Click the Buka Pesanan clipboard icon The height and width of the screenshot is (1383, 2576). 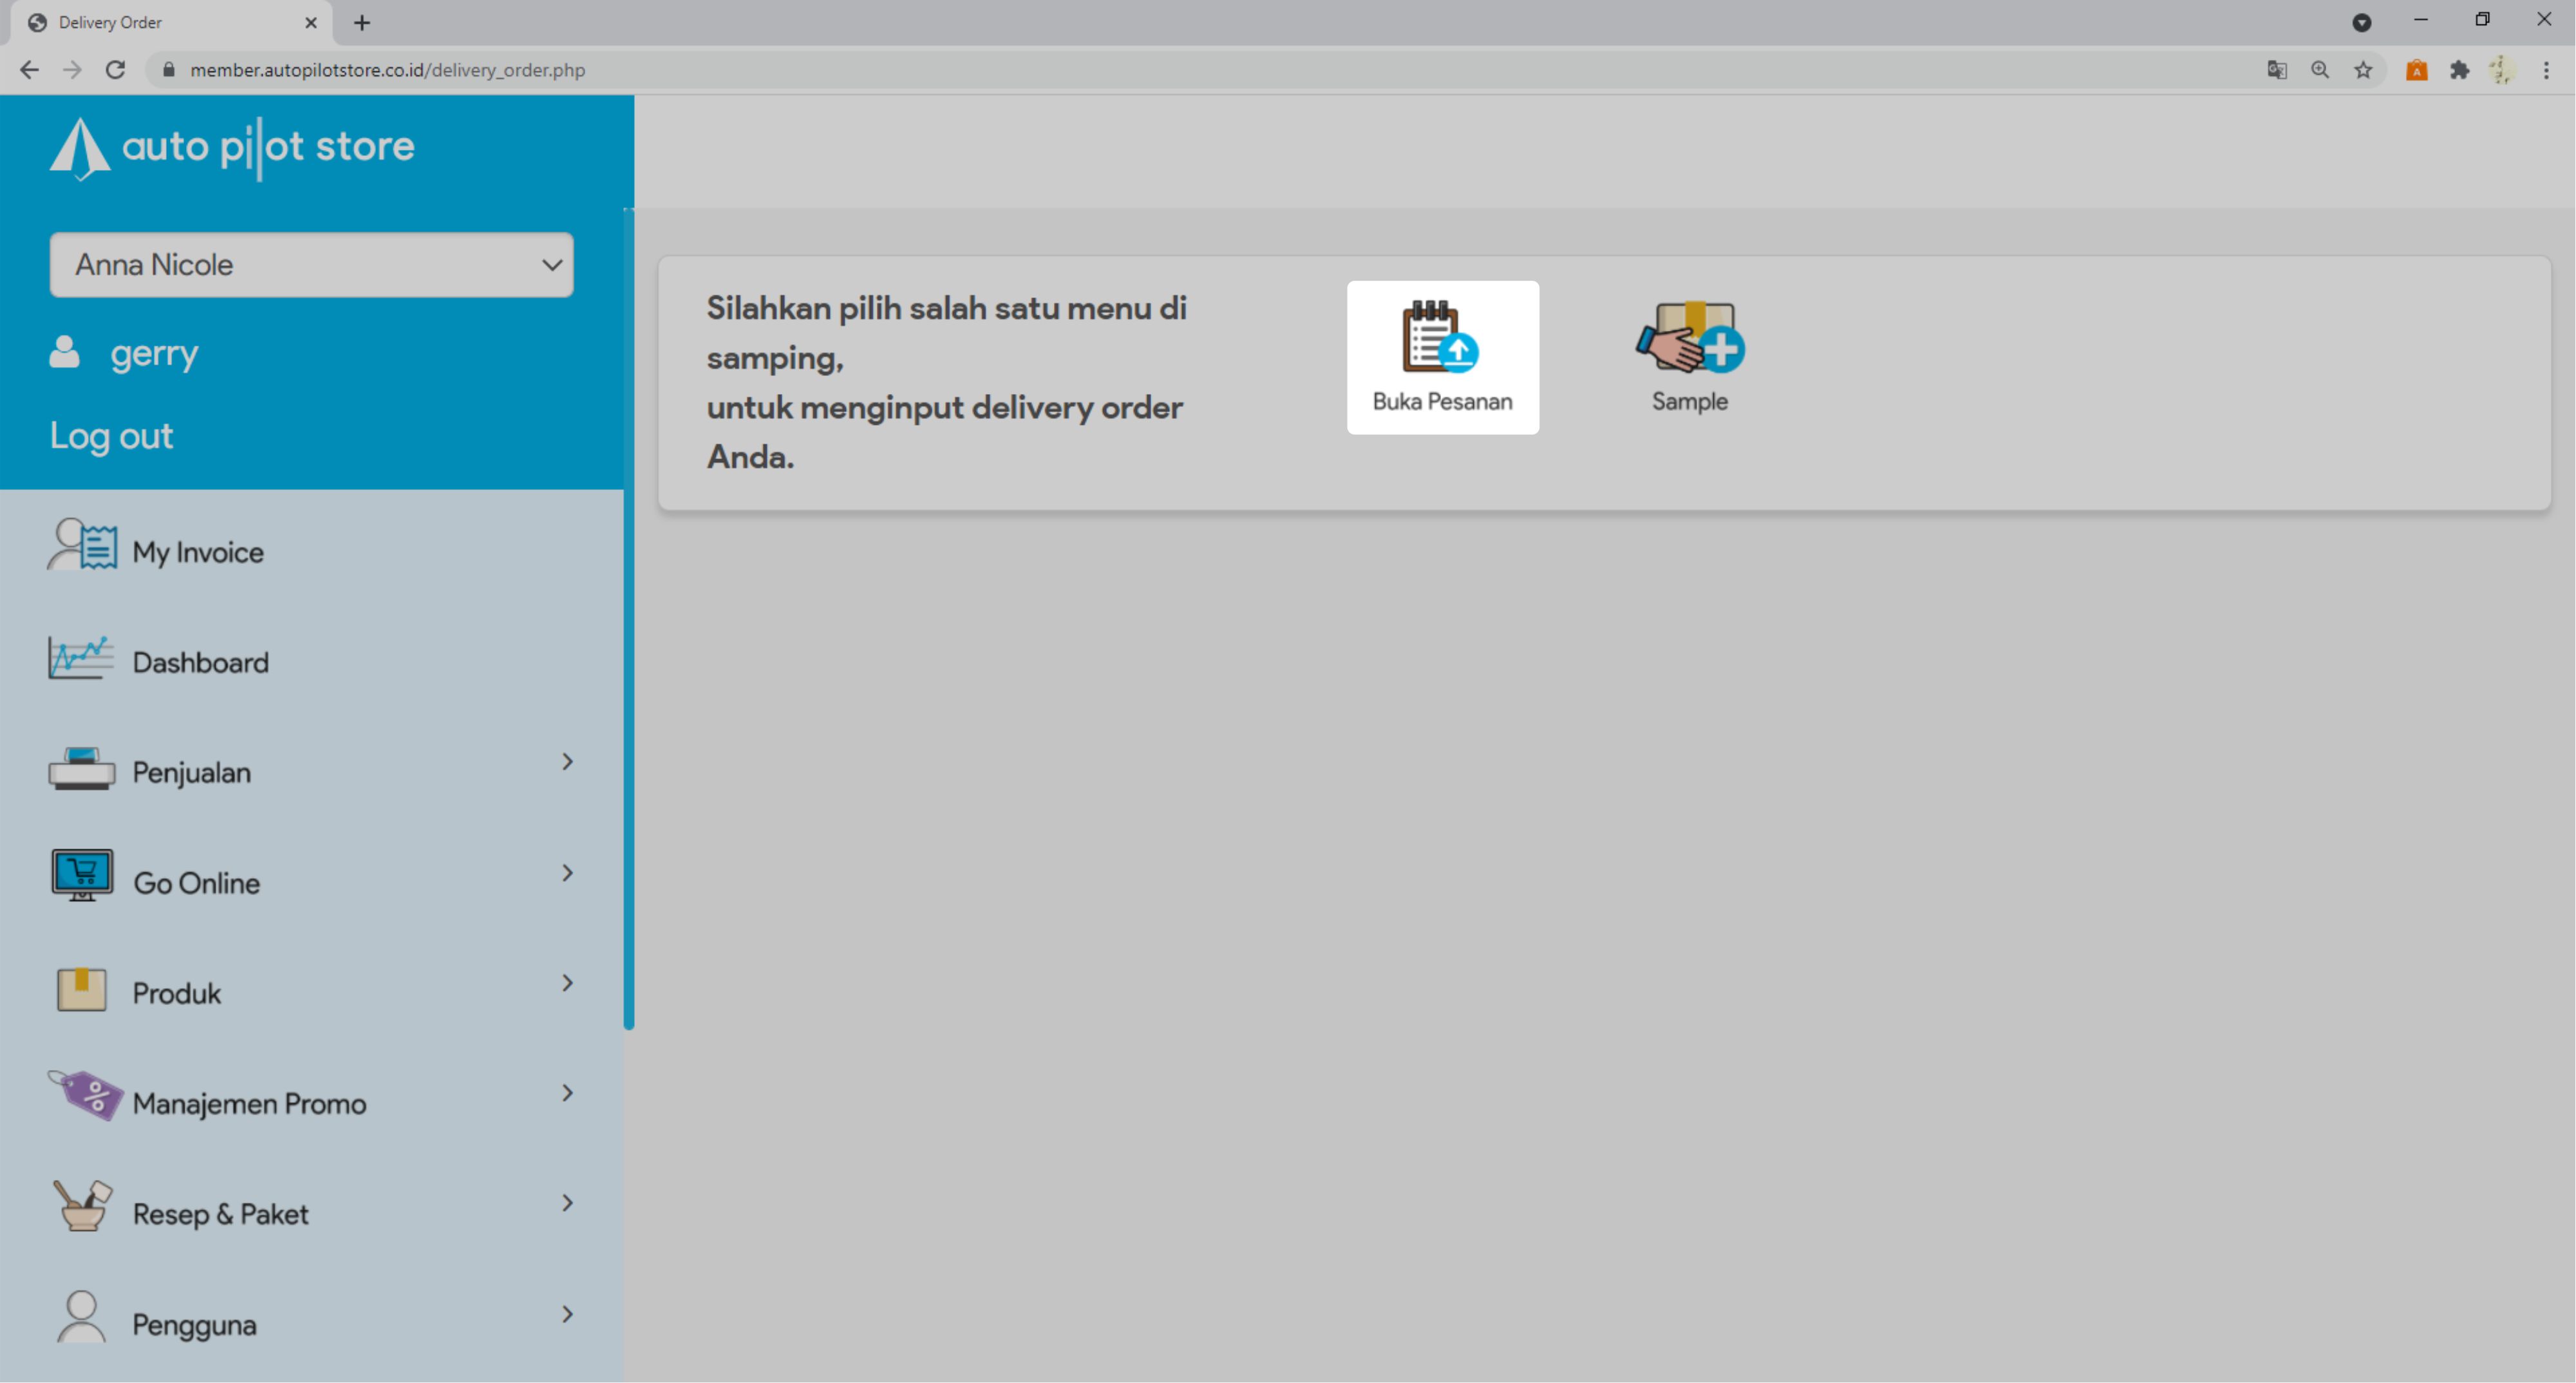pos(1440,337)
